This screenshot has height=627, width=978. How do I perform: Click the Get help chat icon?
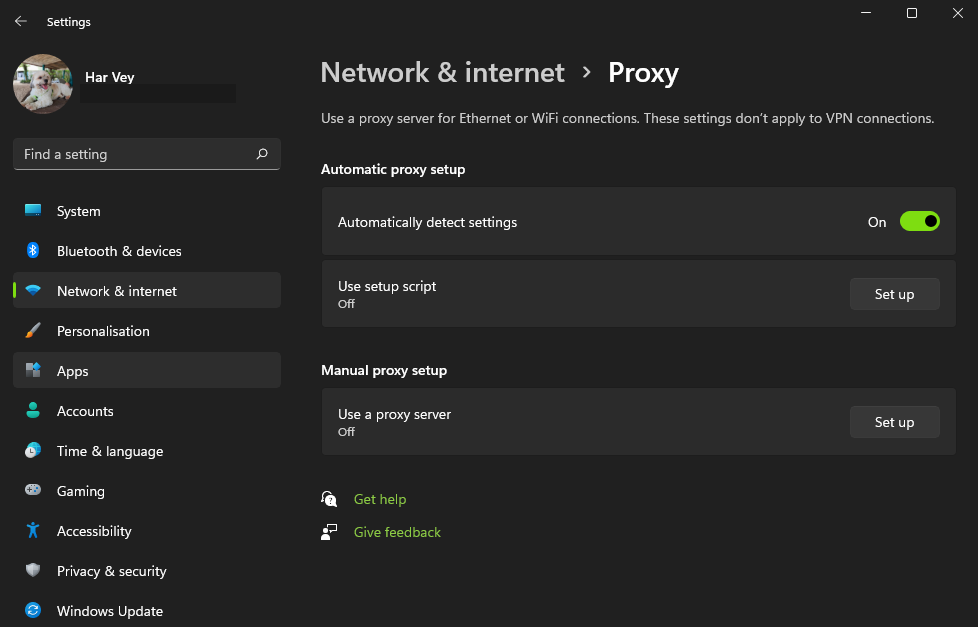click(329, 498)
